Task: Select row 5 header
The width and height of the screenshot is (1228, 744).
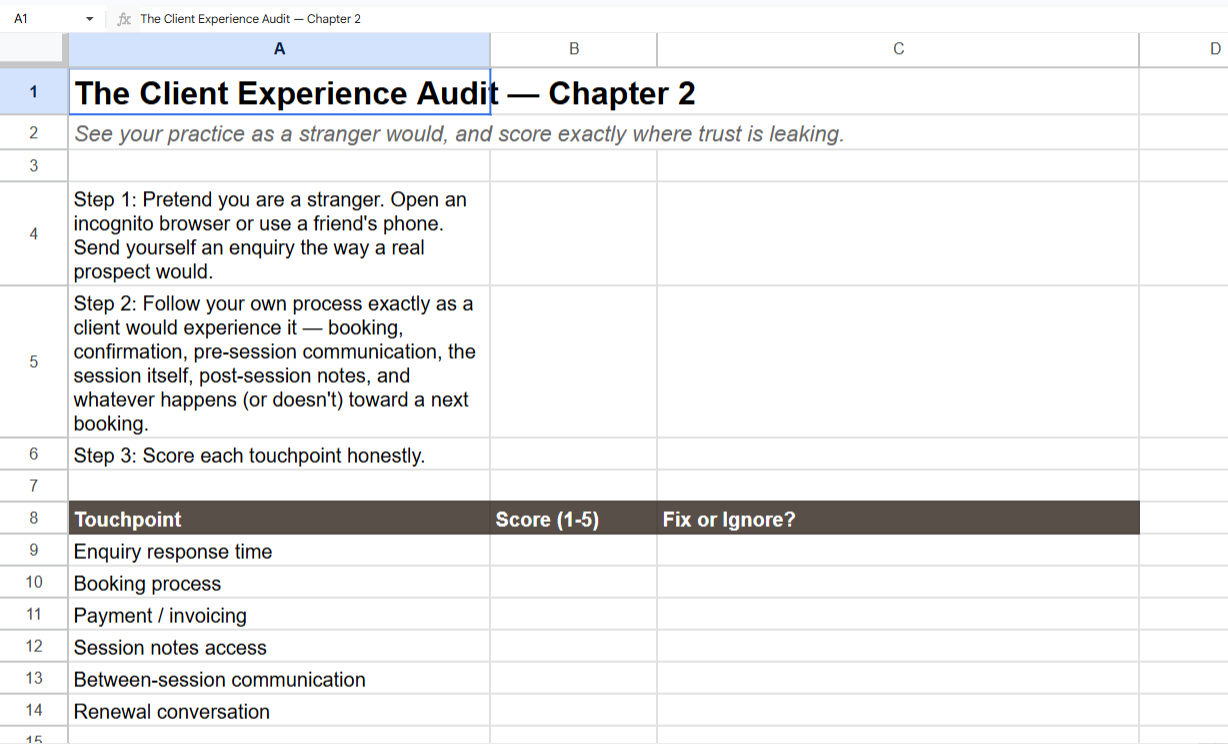Action: (33, 362)
